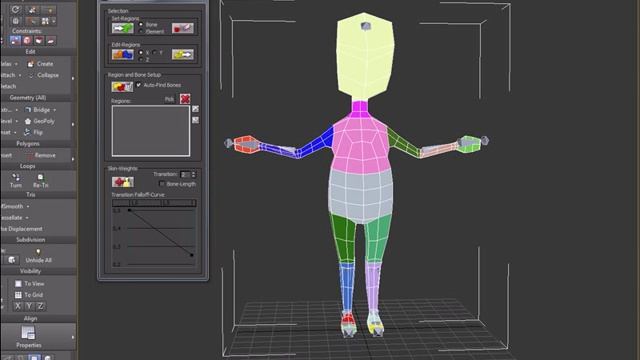Click the Transition spinner arrows
This screenshot has width=640, height=360.
(194, 175)
